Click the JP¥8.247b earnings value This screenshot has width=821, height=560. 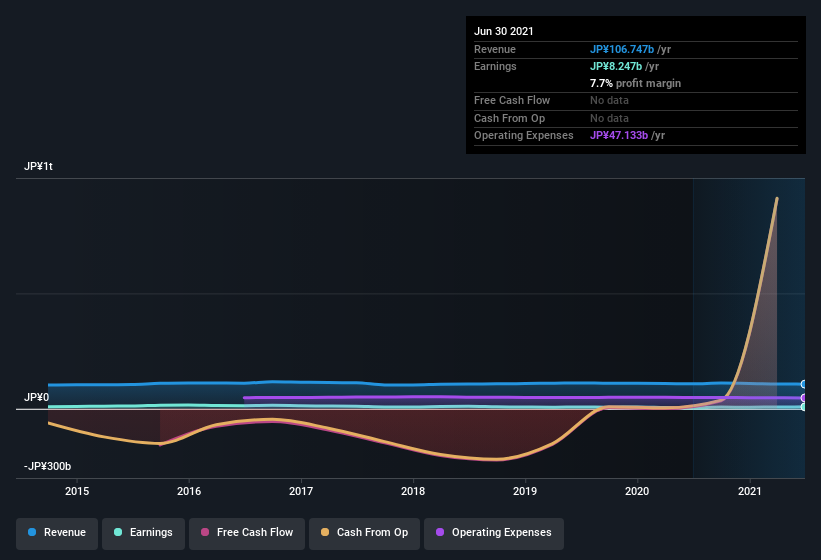click(x=616, y=66)
